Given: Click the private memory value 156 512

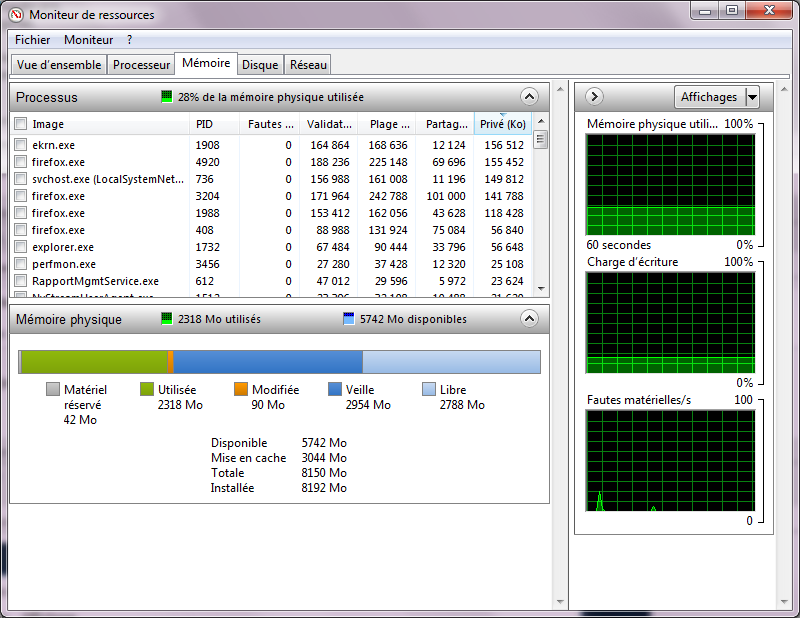Looking at the screenshot, I should click(x=504, y=145).
